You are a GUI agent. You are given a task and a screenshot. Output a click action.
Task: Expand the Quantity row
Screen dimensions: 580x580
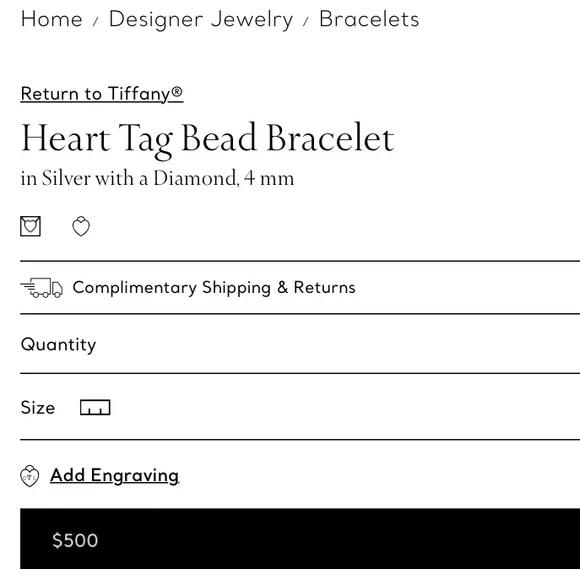[300, 344]
